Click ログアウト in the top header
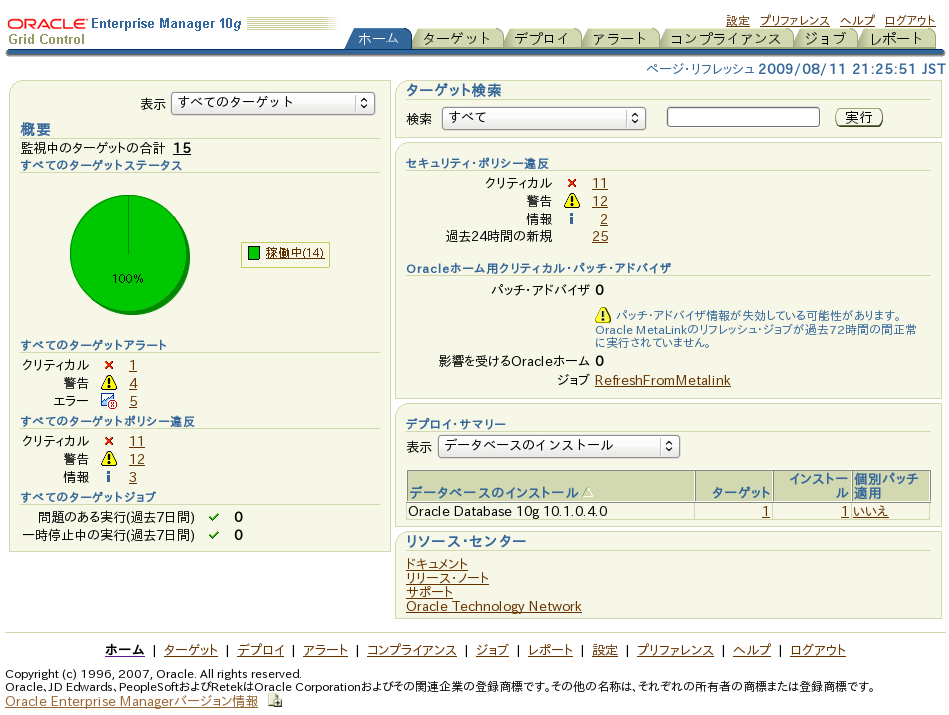The height and width of the screenshot is (715, 949). (910, 21)
